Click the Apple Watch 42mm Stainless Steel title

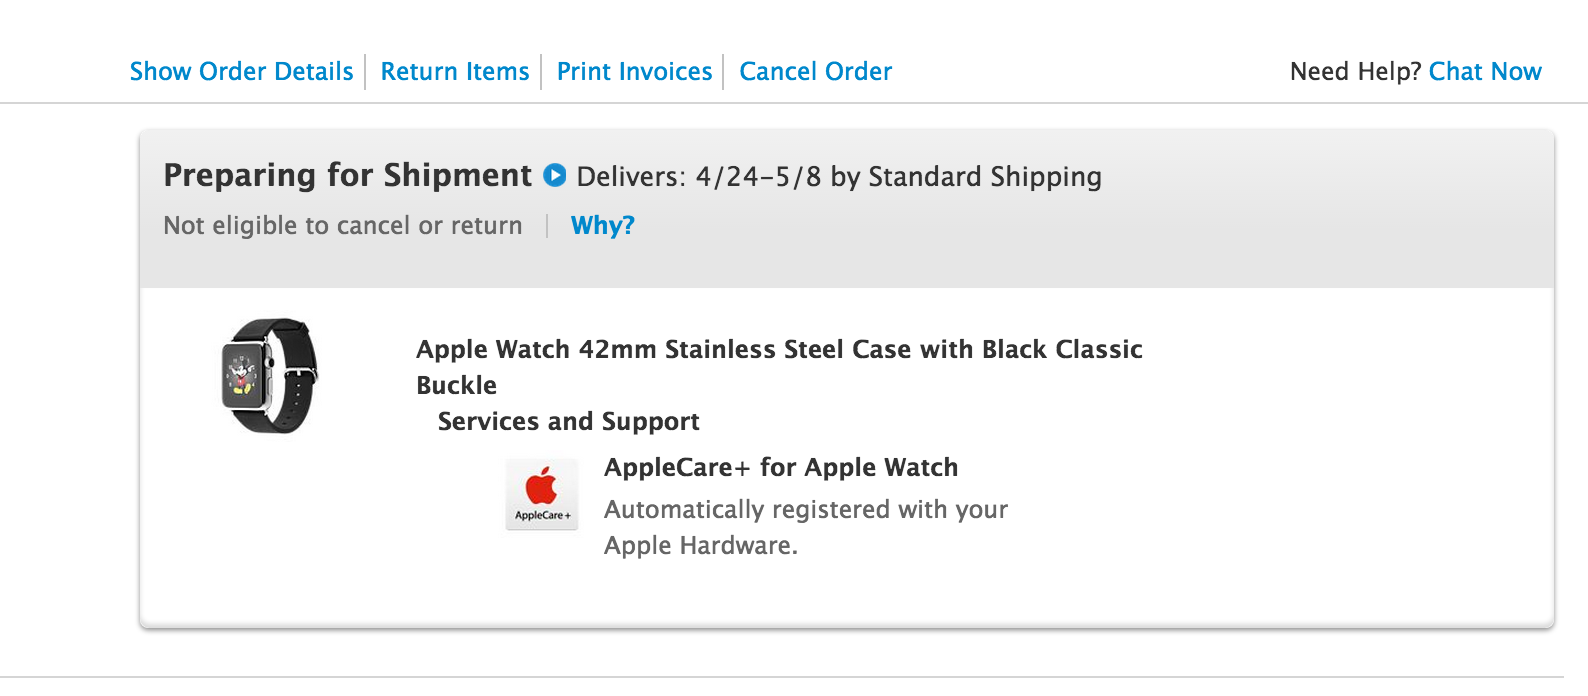[779, 350]
